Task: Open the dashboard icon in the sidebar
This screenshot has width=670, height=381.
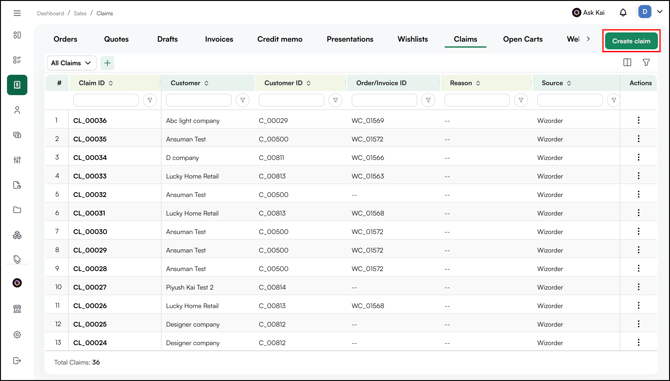Action: (17, 35)
